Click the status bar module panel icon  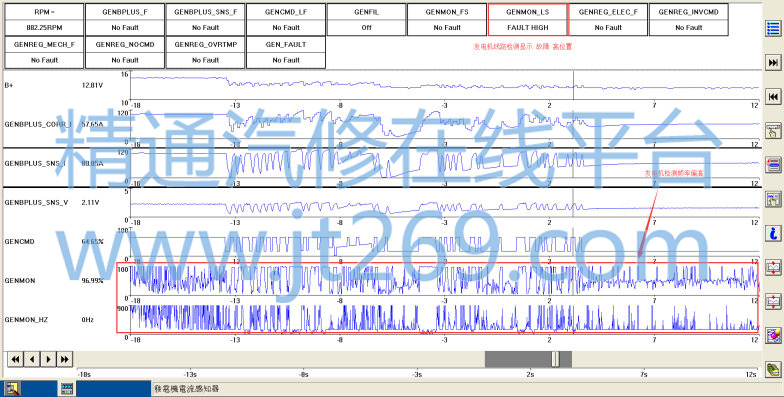coord(67,388)
